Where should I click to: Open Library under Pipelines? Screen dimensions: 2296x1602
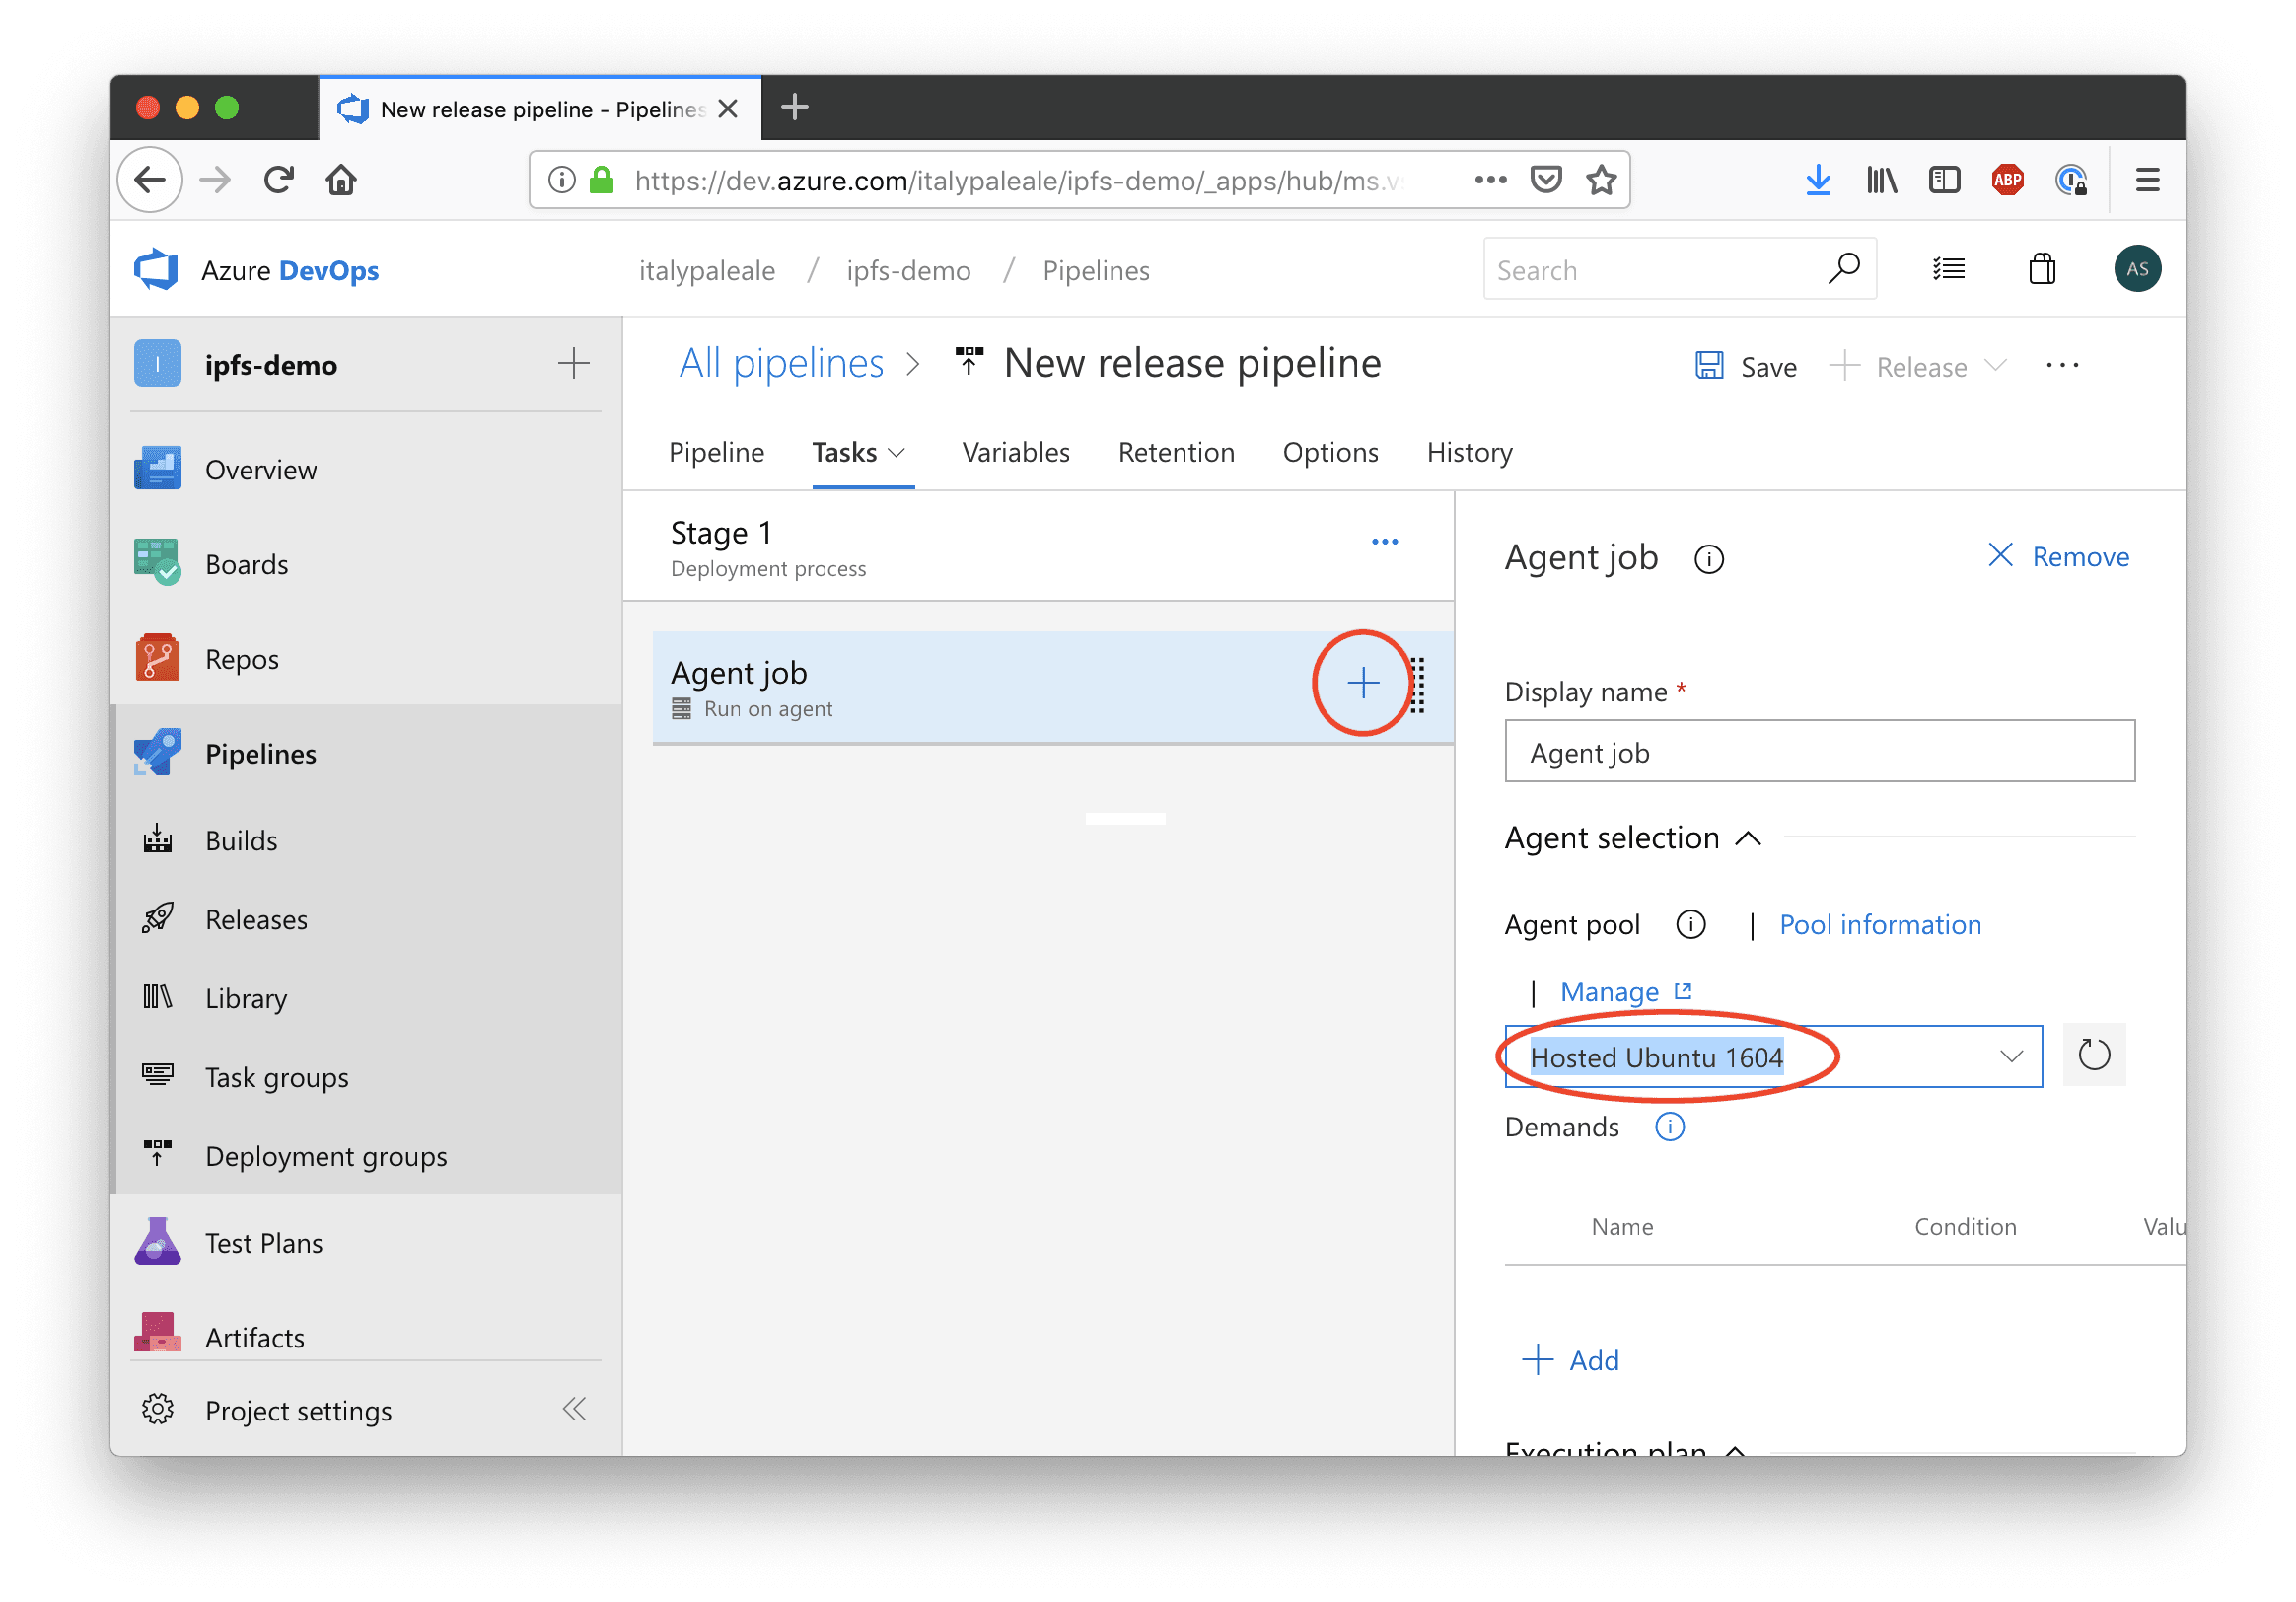tap(366, 999)
